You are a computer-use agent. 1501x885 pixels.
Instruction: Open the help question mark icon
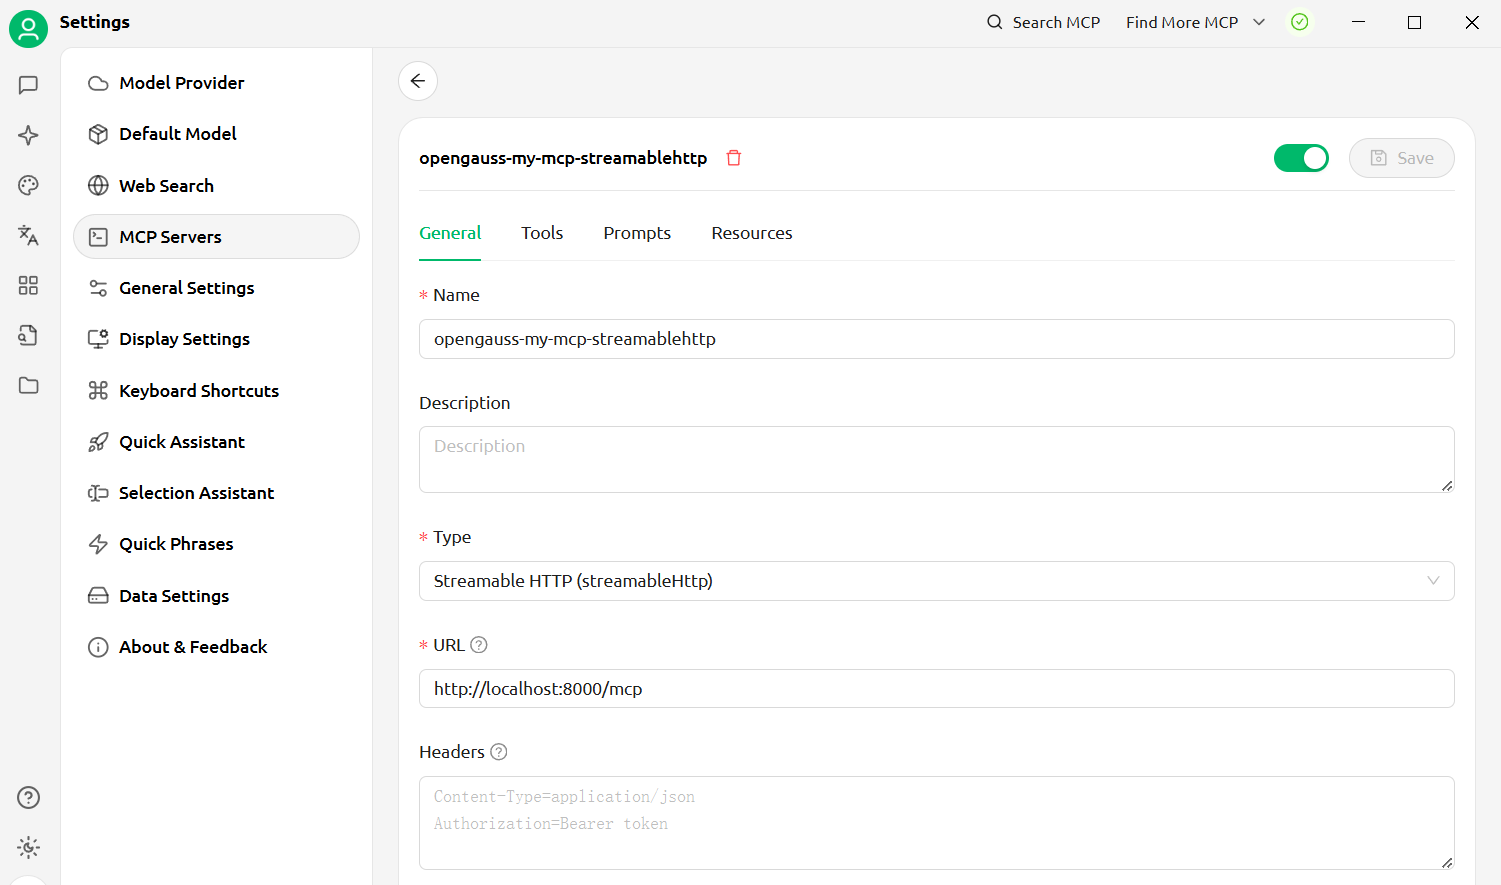point(28,797)
